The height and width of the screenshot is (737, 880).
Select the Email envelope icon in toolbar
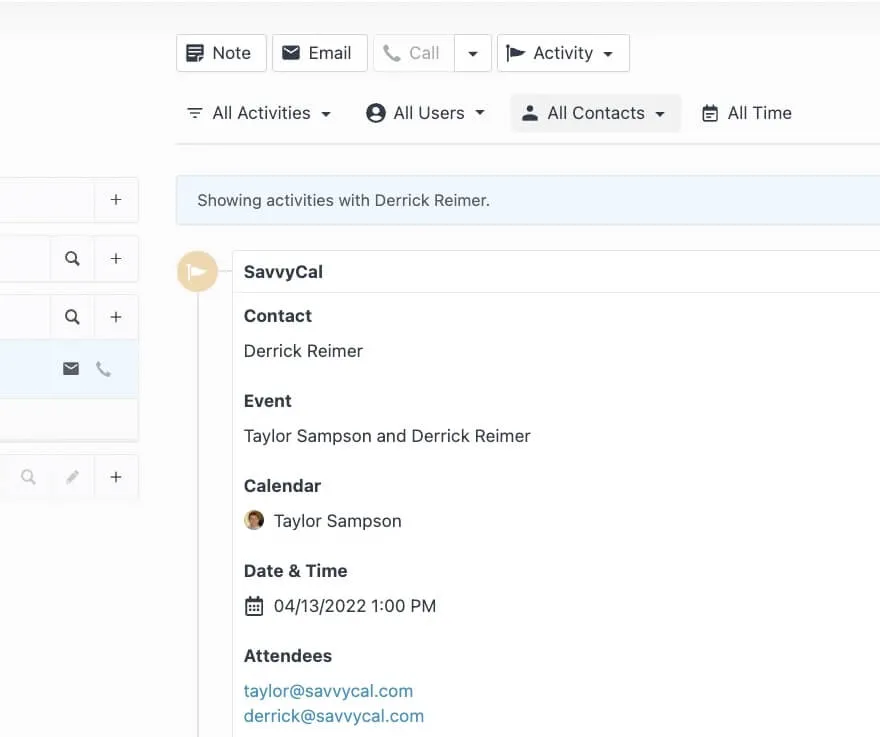point(293,52)
